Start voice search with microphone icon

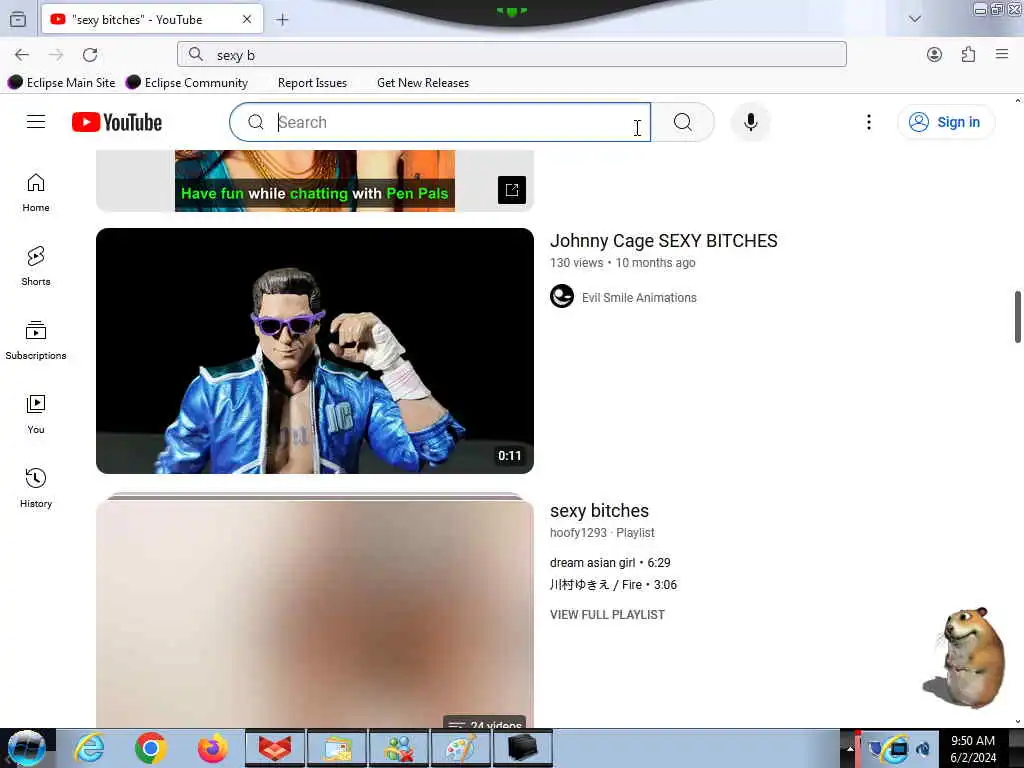(x=750, y=122)
